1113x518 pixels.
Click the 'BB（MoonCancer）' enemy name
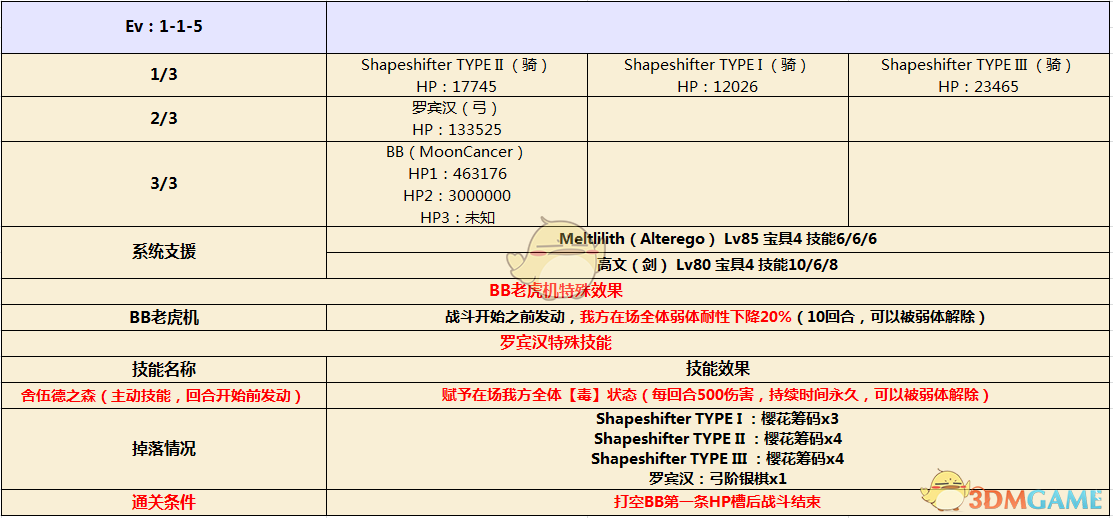[x=456, y=152]
